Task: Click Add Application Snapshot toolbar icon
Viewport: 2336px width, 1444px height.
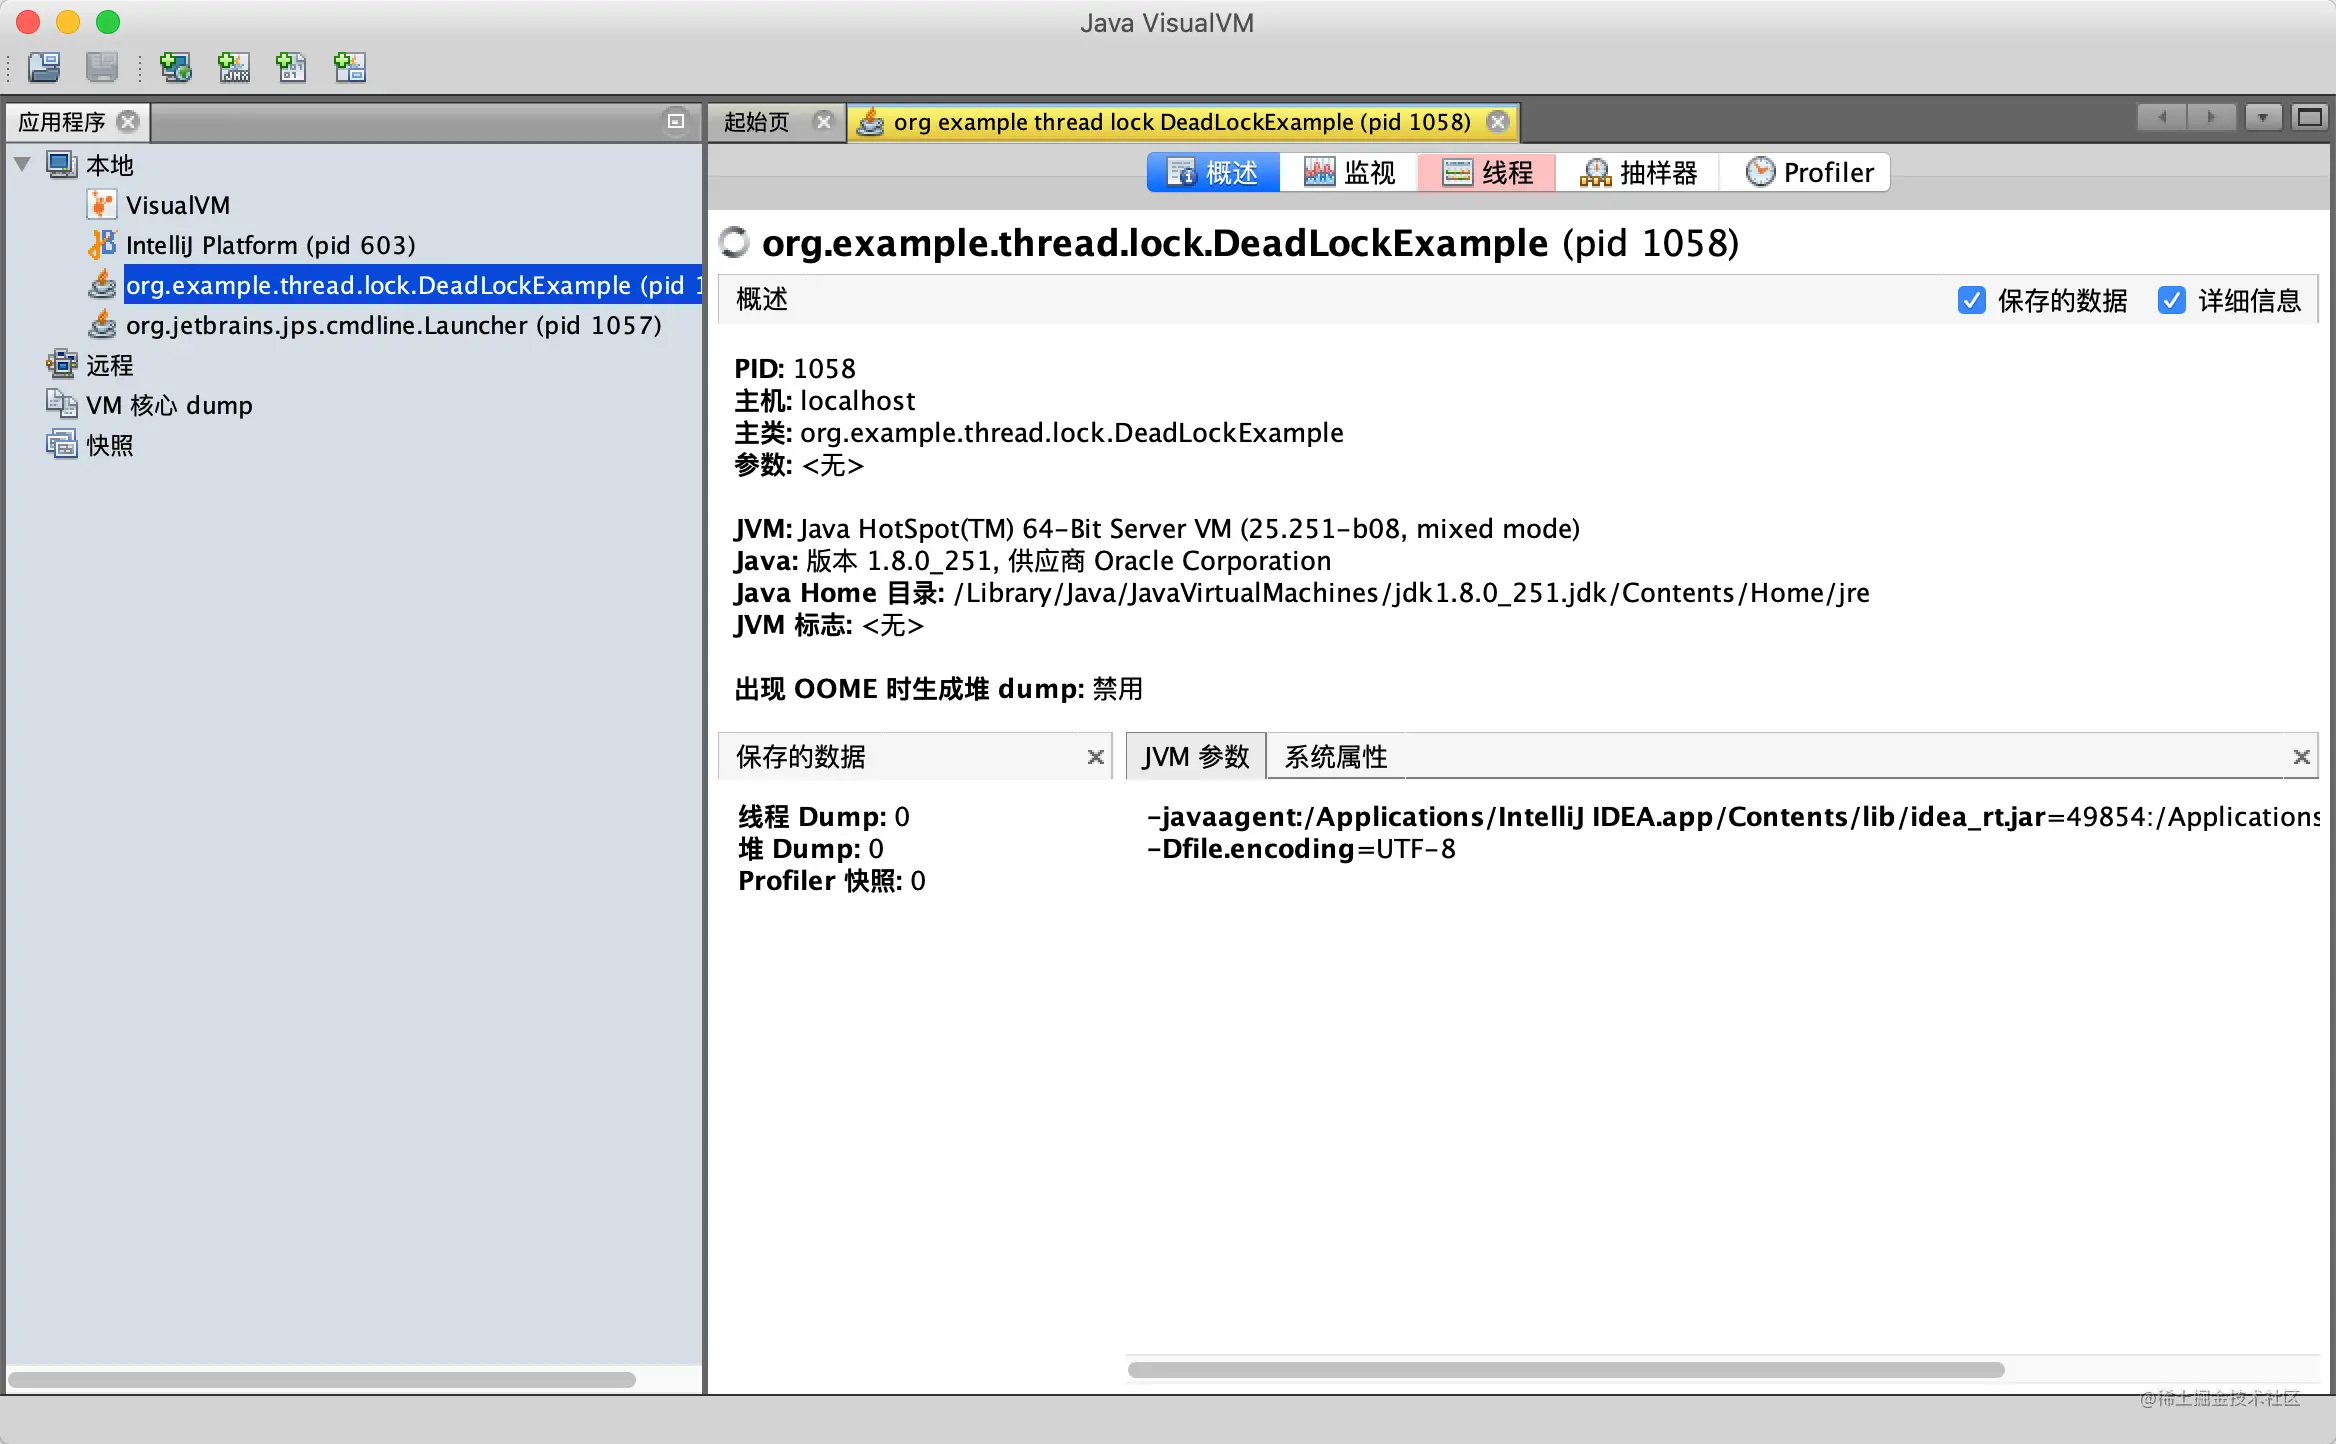Action: point(349,67)
